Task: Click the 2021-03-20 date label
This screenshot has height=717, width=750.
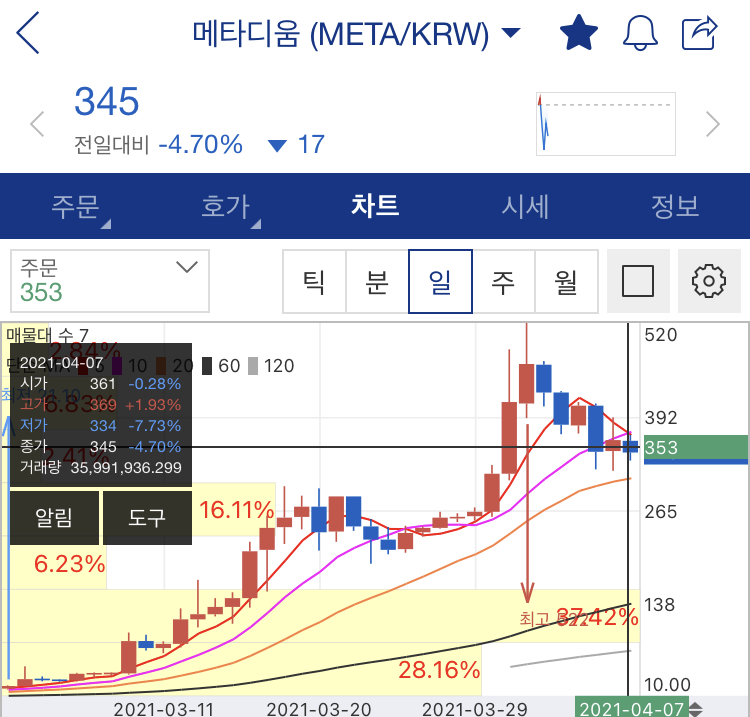Action: pyautogui.click(x=319, y=709)
